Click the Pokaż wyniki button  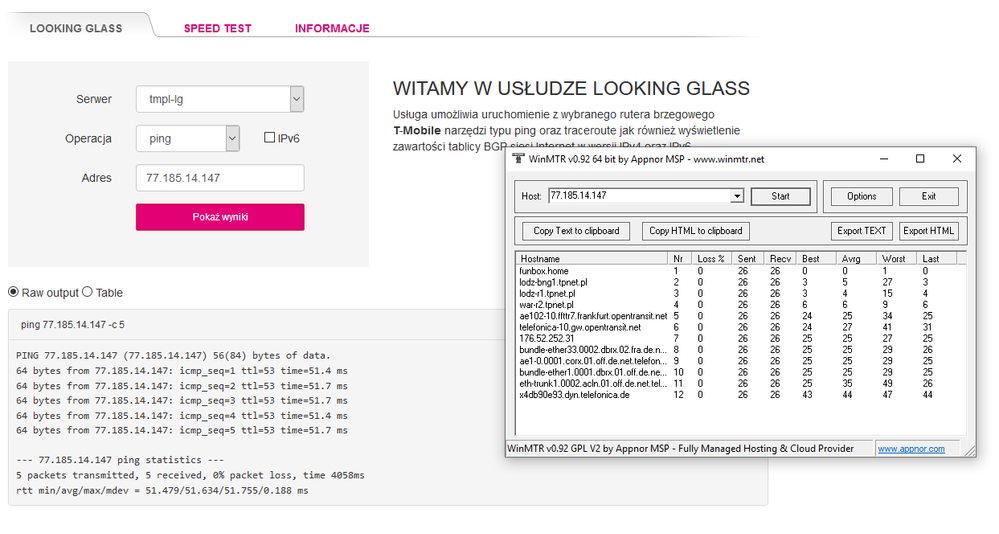[x=220, y=217]
